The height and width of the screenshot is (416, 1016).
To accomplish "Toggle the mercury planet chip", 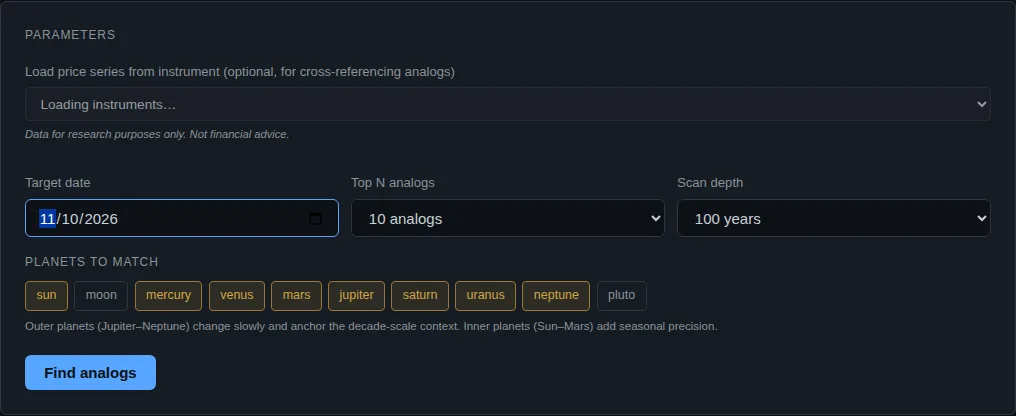I will (168, 295).
